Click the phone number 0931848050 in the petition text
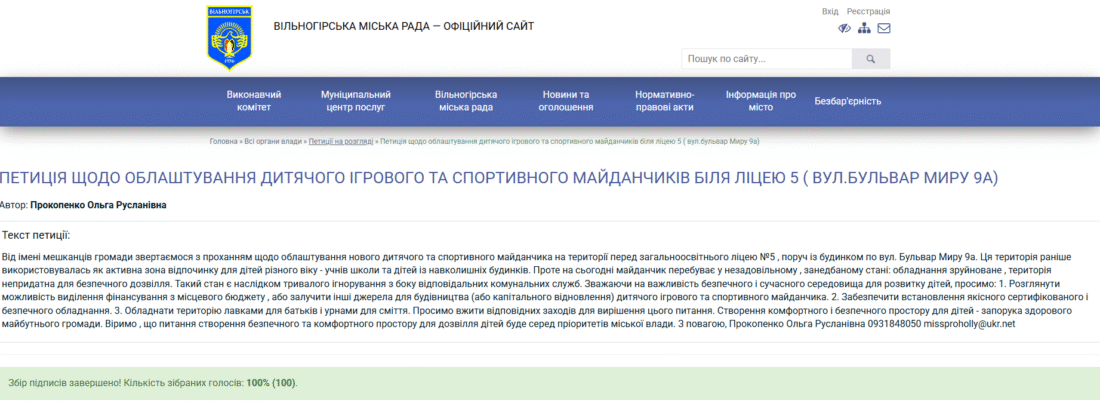 pyautogui.click(x=896, y=324)
